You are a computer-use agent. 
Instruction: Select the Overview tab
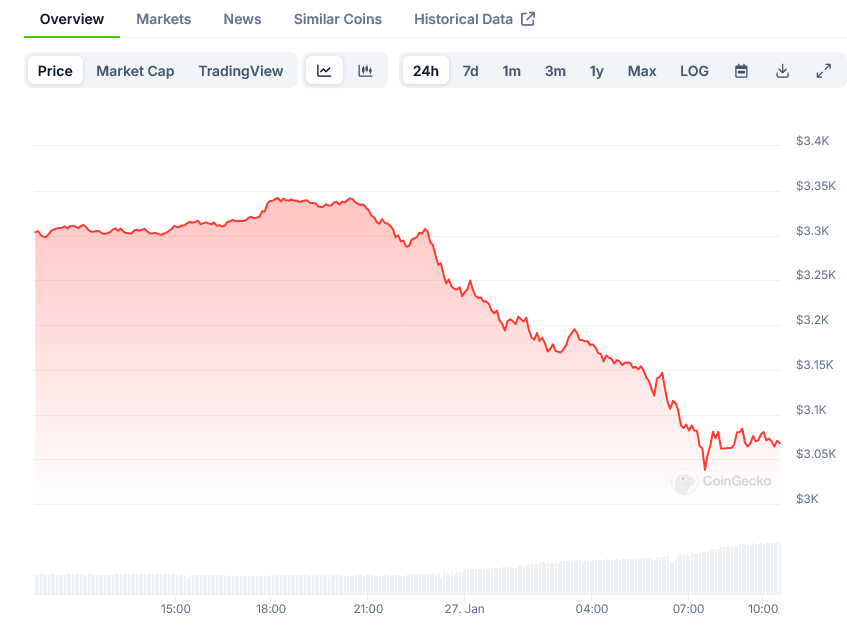point(72,19)
